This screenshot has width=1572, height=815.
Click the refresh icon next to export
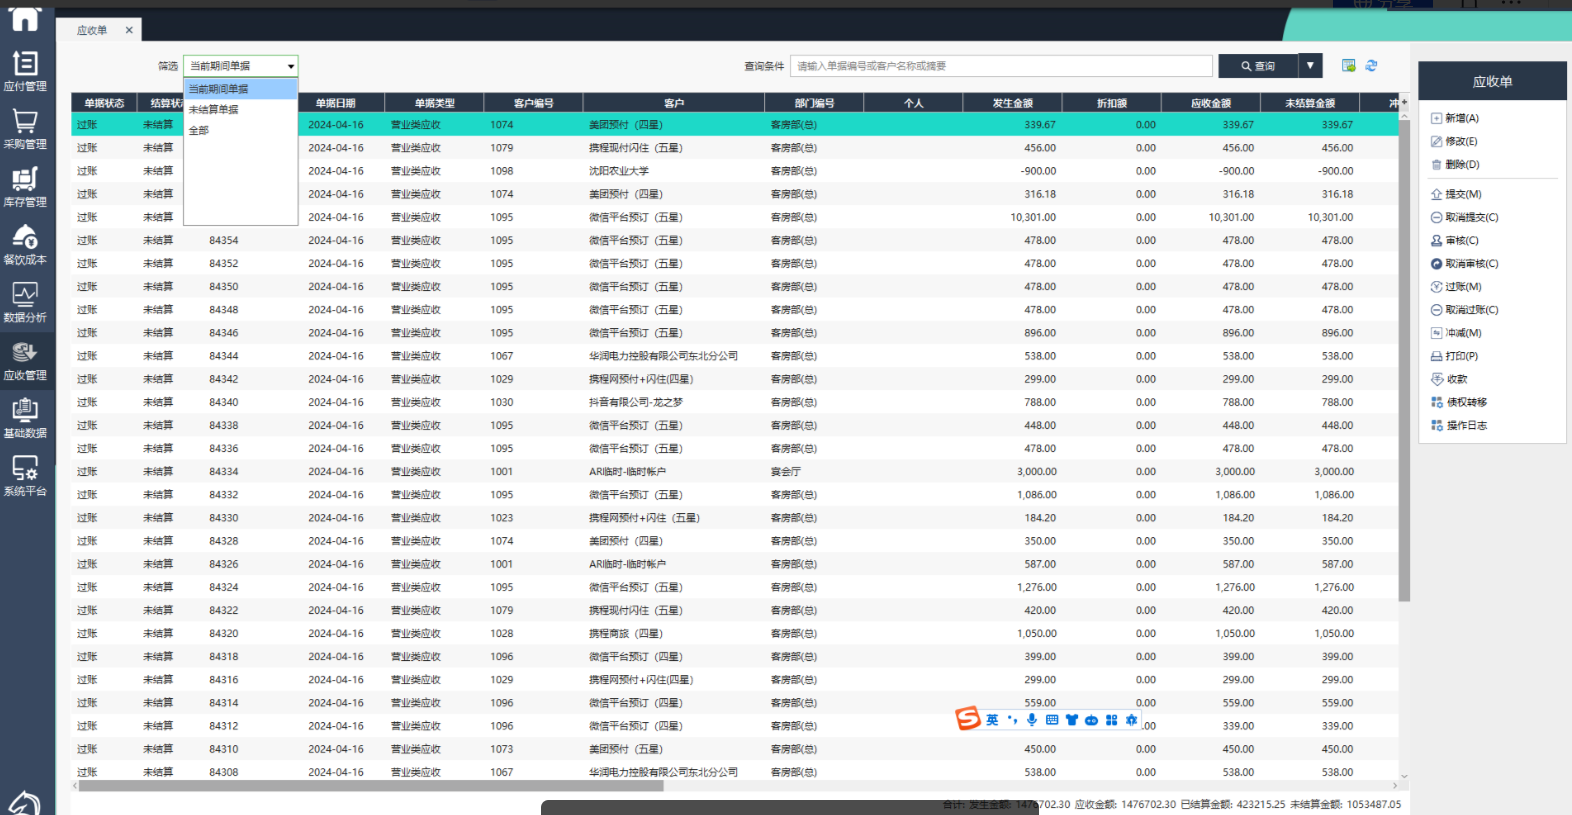pos(1371,66)
